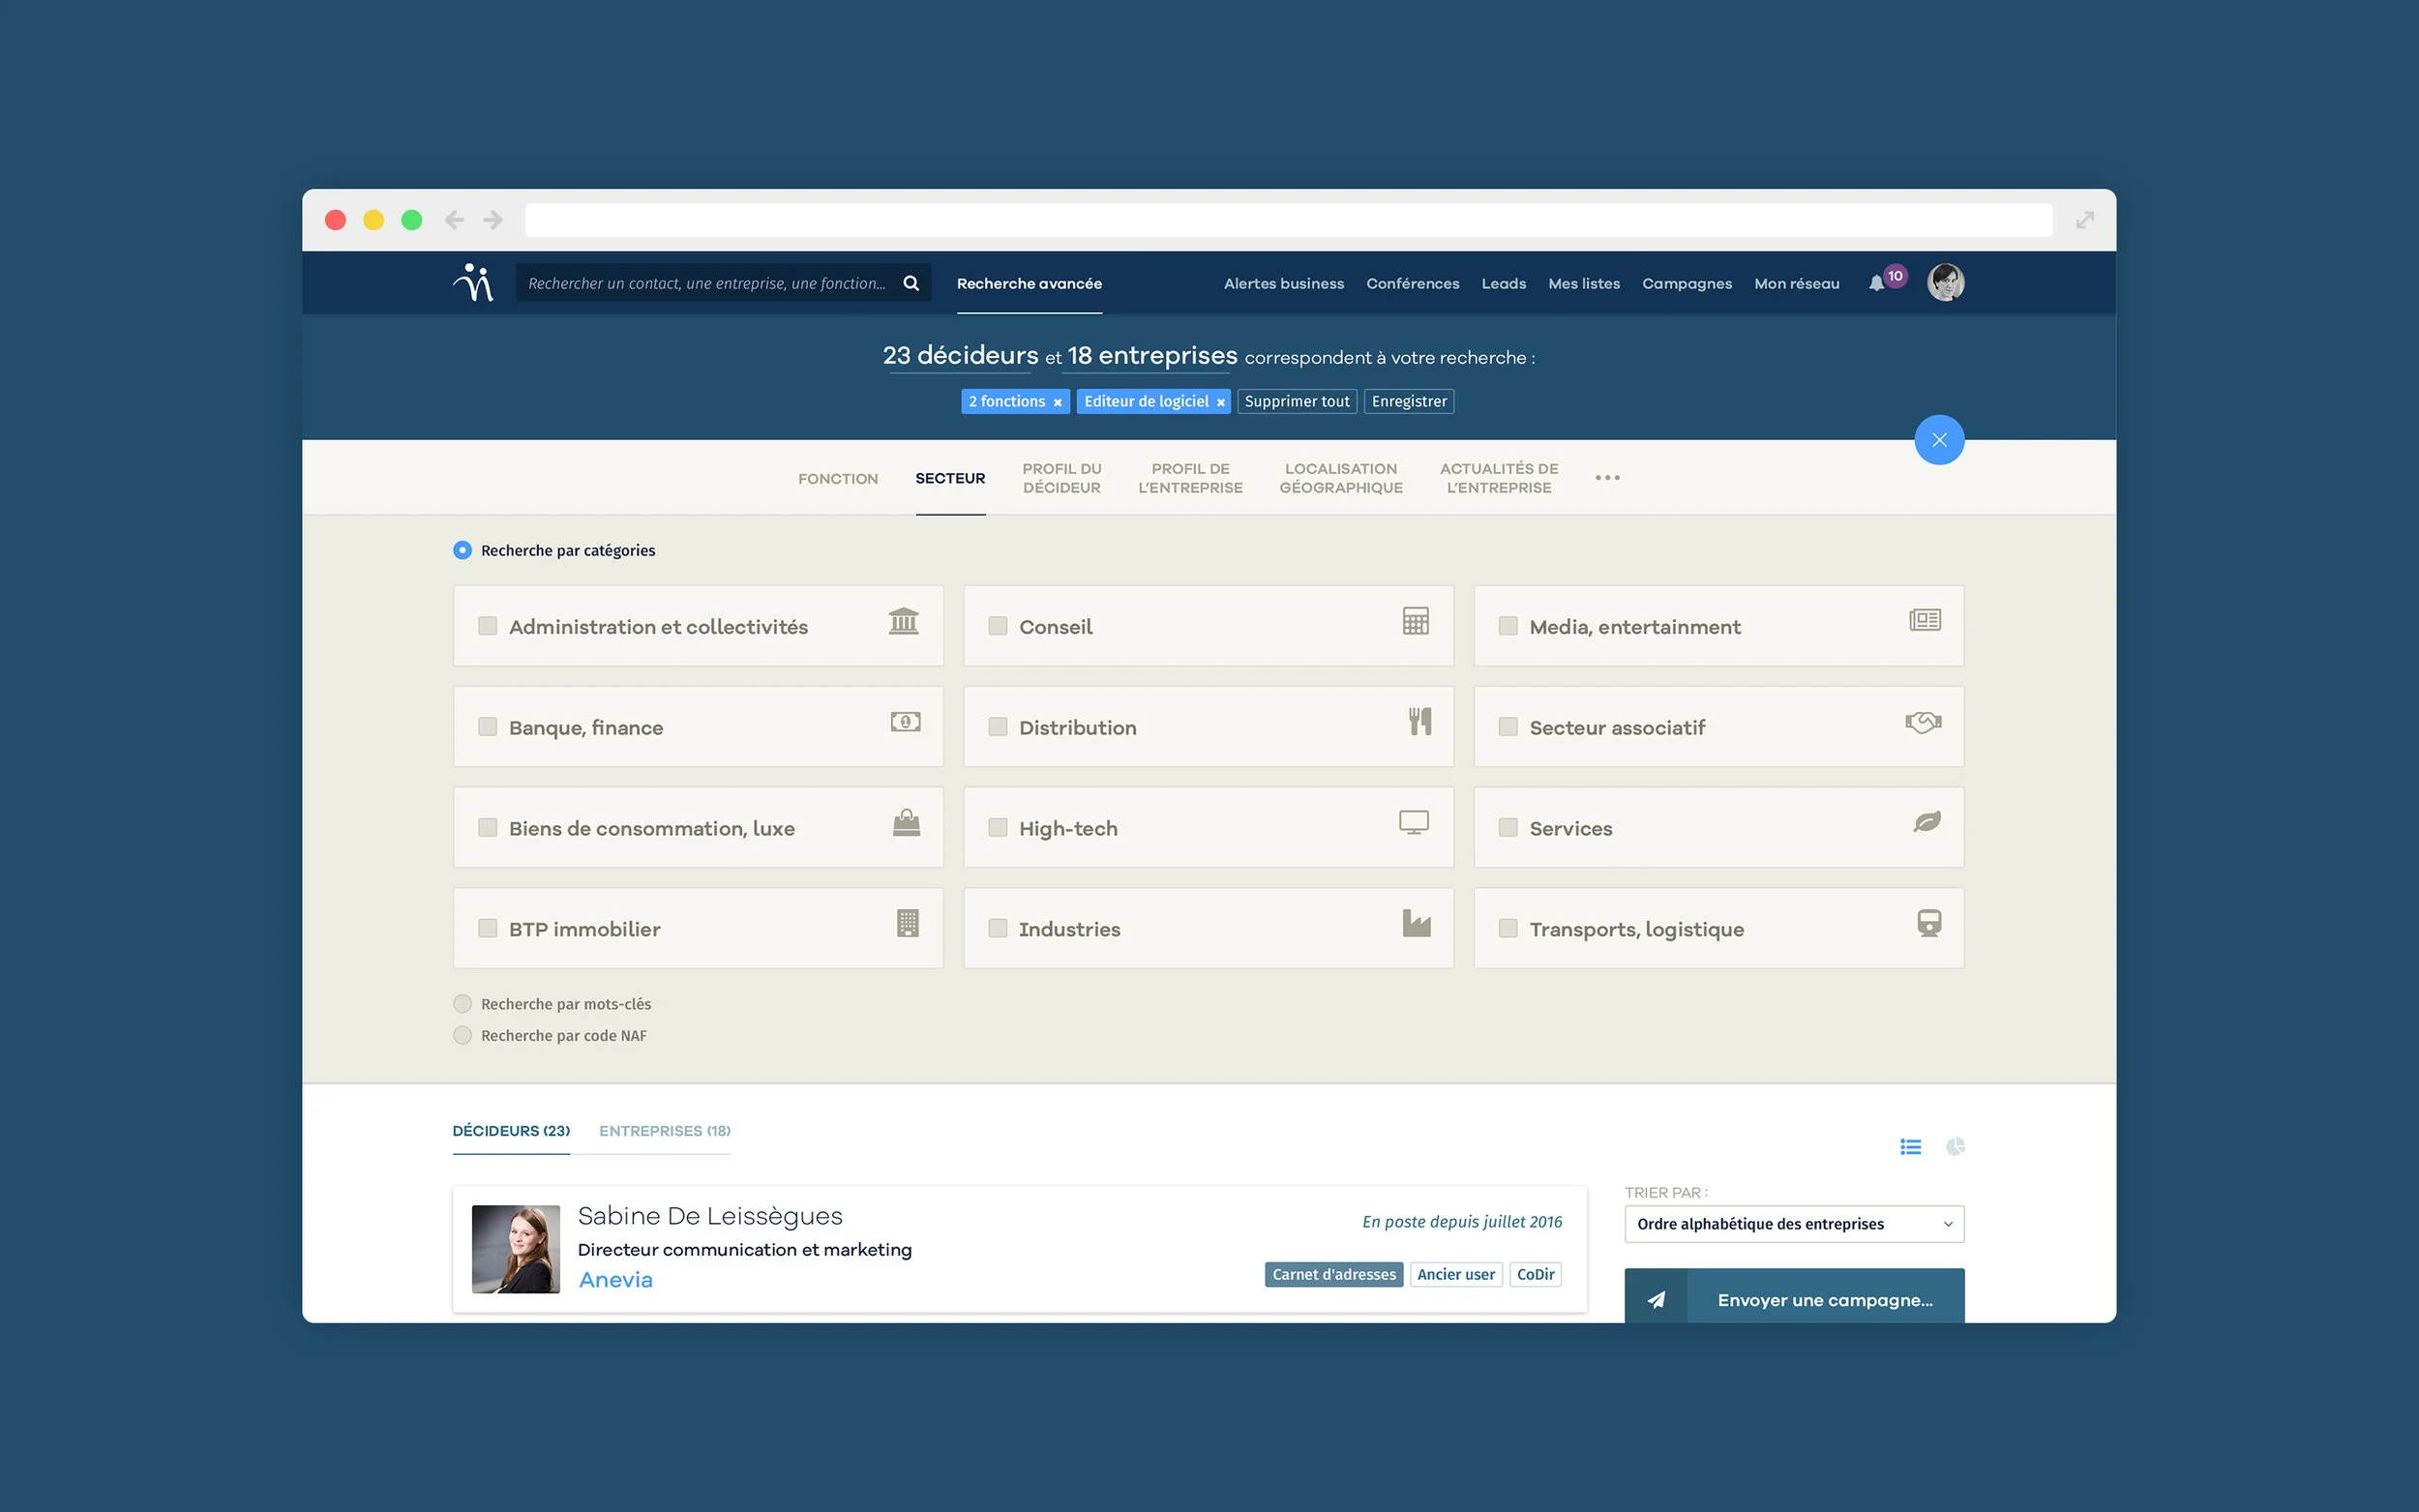Switch to Entreprises (18) results tab
Viewport: 2419px width, 1512px height.
click(665, 1131)
